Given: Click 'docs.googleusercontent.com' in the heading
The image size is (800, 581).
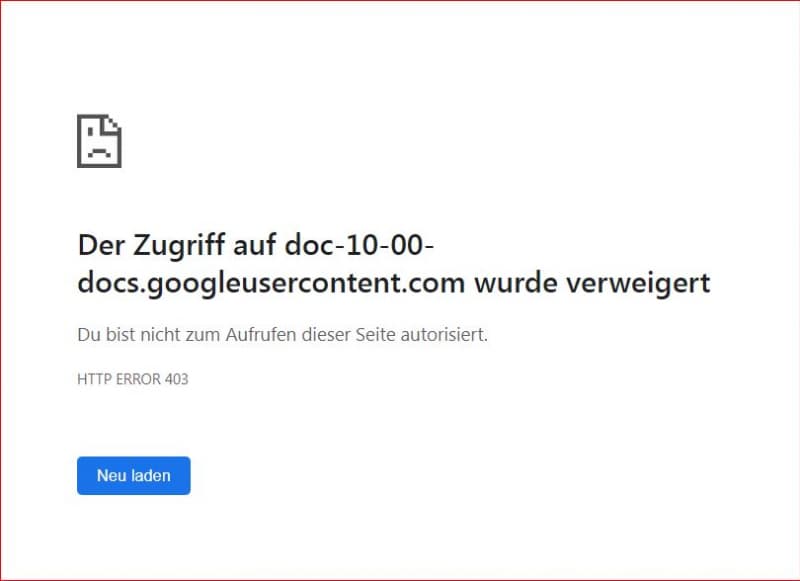Looking at the screenshot, I should click(x=271, y=284).
